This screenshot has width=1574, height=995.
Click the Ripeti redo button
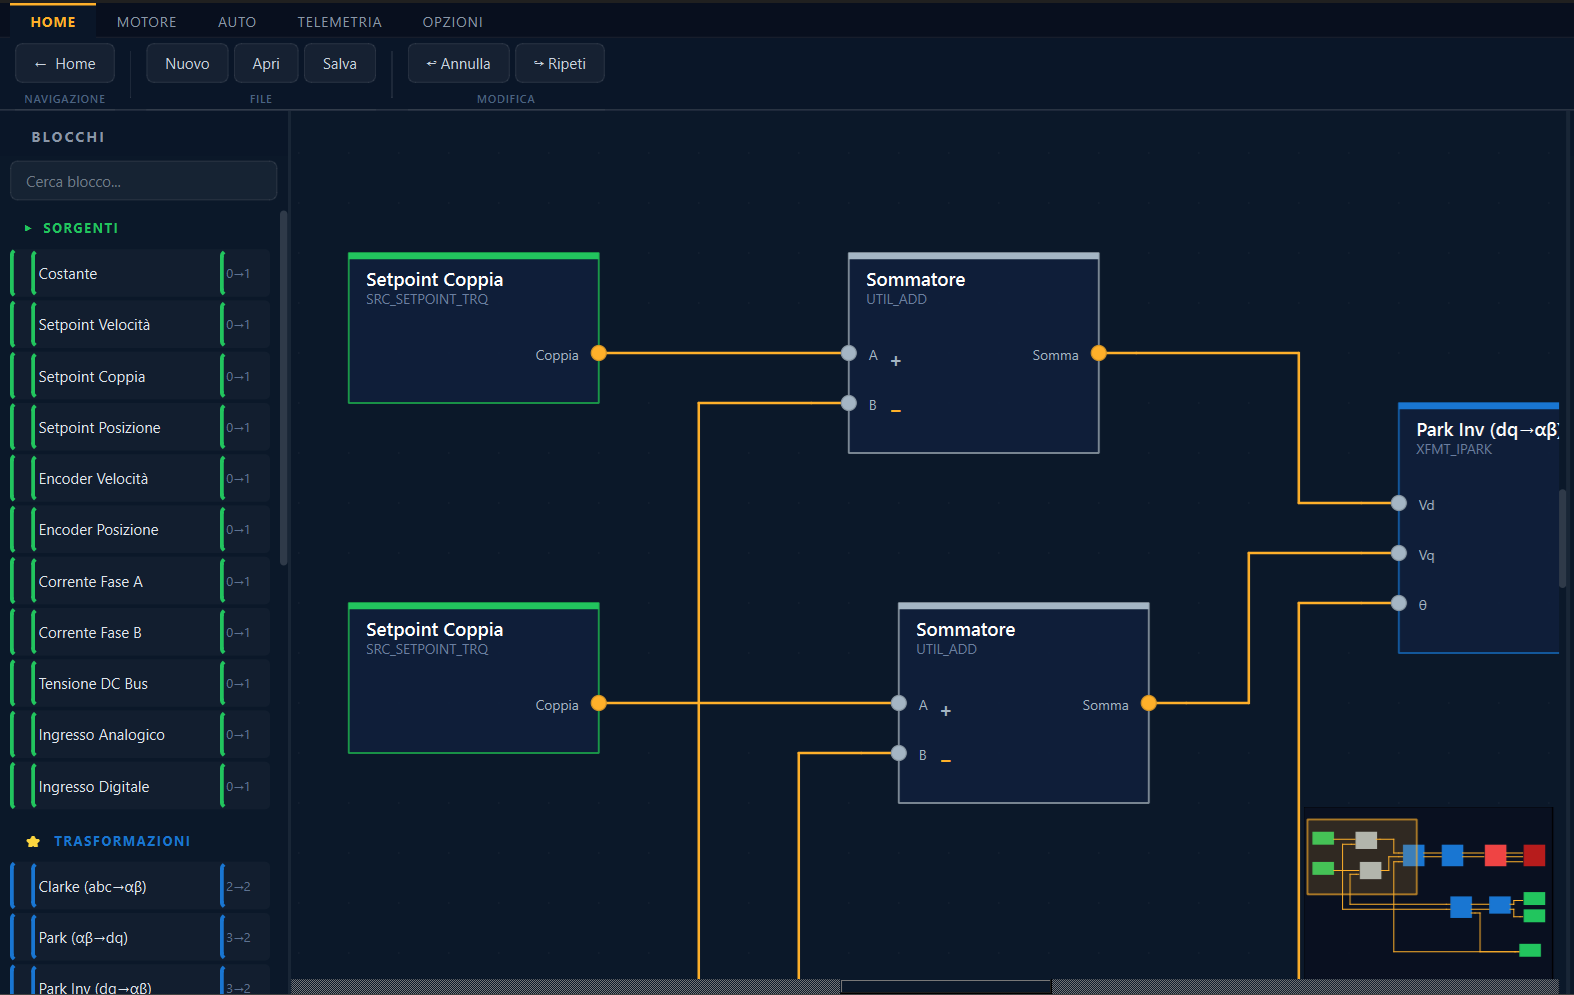pyautogui.click(x=559, y=63)
